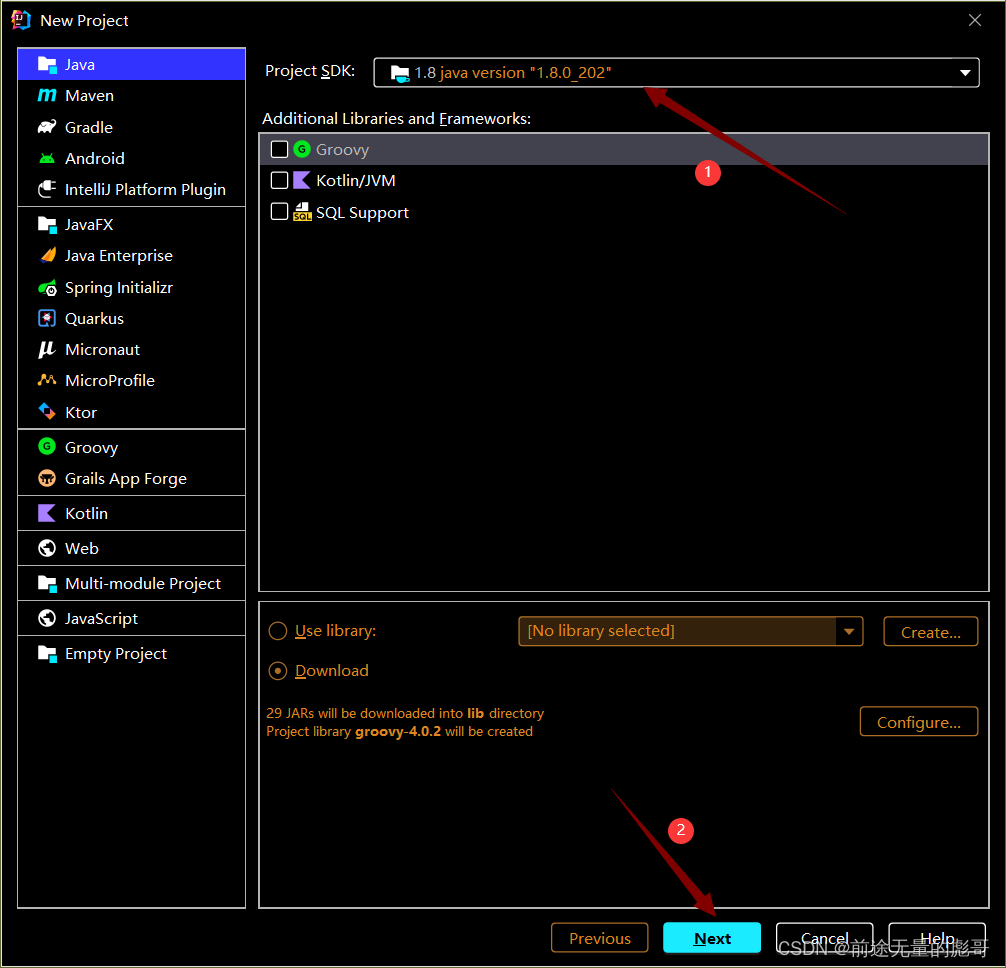Select the Multi-module Project icon
The height and width of the screenshot is (968, 1006).
tap(47, 583)
